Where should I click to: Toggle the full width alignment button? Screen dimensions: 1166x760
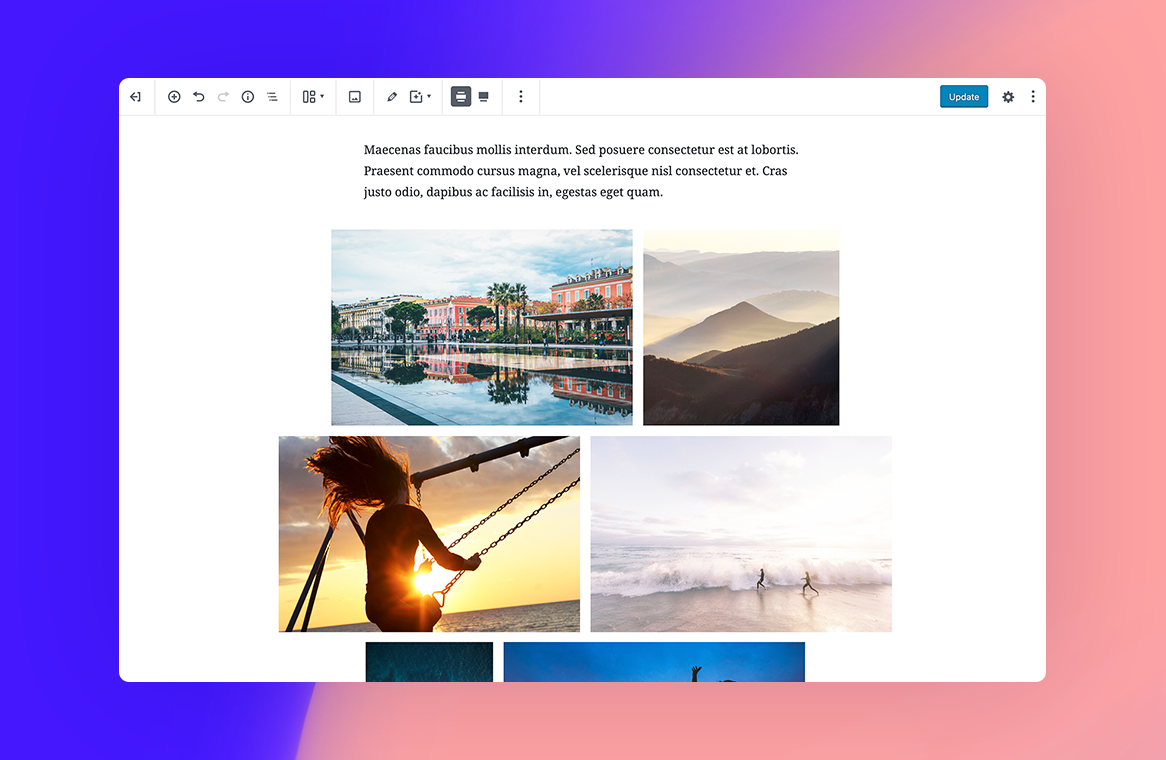(x=483, y=97)
